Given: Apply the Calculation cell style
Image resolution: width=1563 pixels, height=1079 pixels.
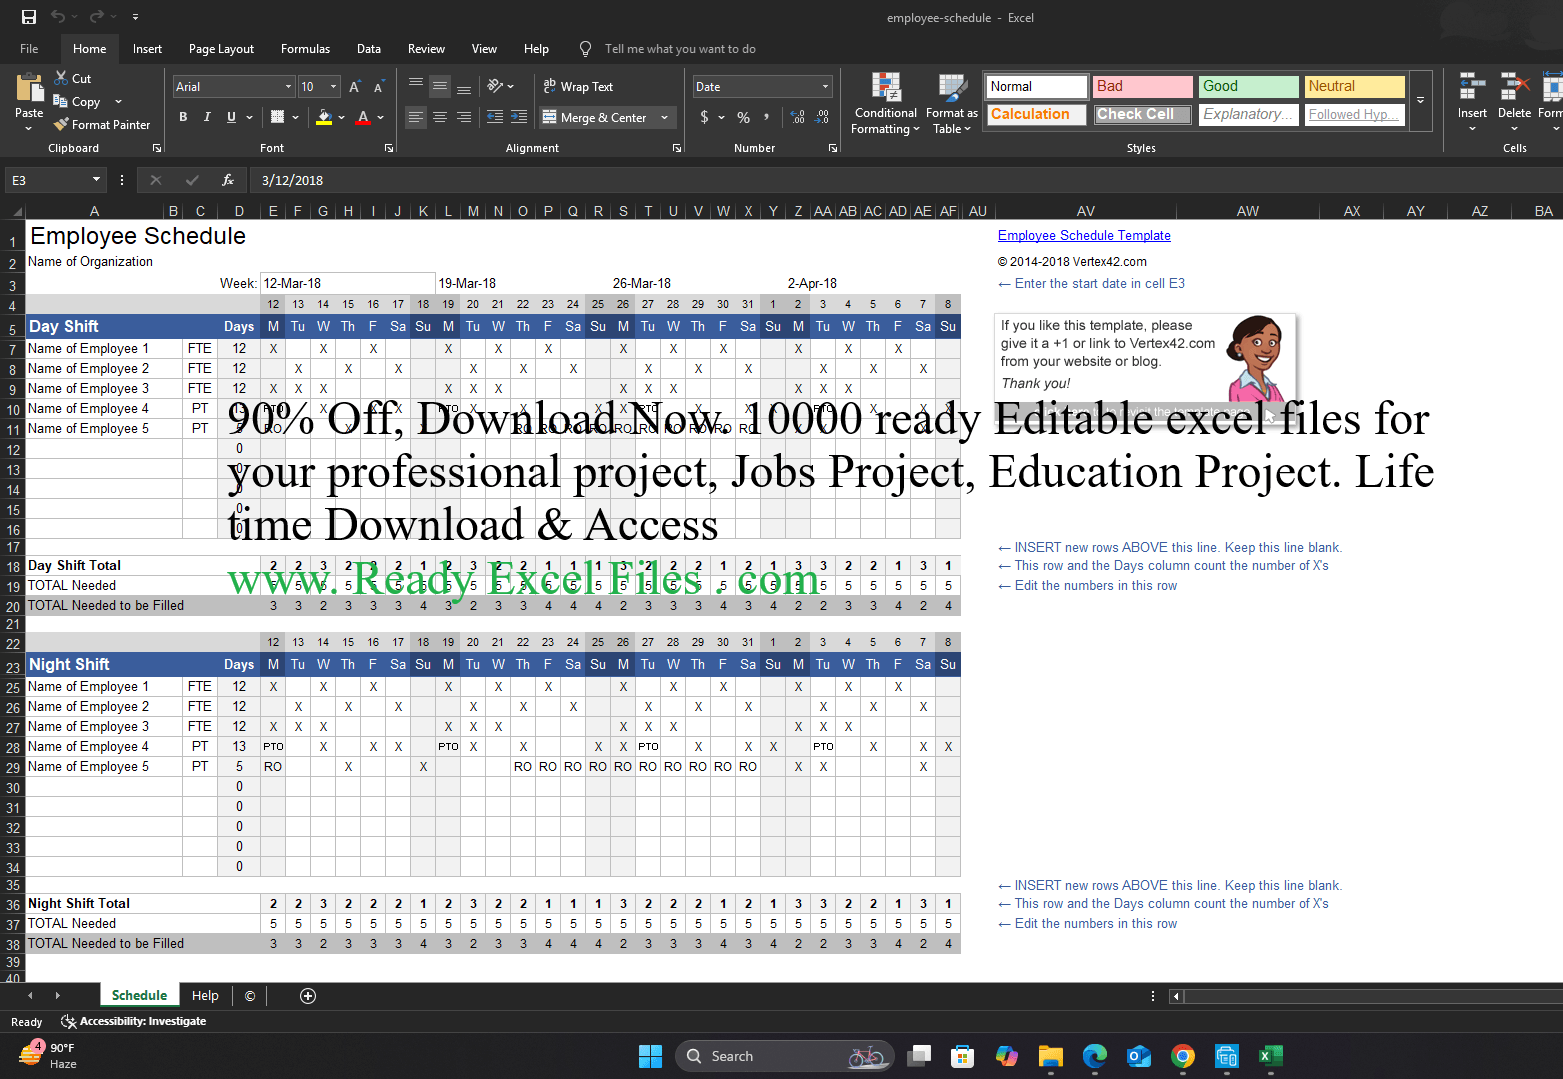Looking at the screenshot, I should [x=1036, y=114].
